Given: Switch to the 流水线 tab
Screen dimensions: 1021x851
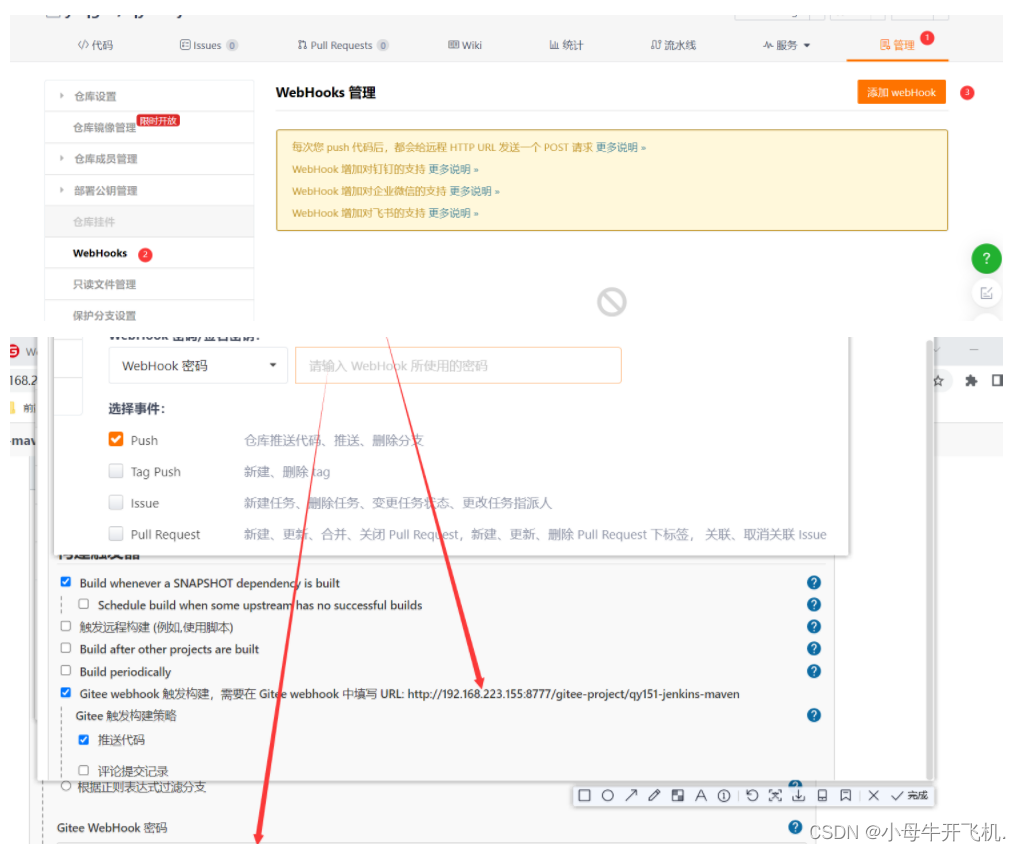Looking at the screenshot, I should [x=673, y=46].
